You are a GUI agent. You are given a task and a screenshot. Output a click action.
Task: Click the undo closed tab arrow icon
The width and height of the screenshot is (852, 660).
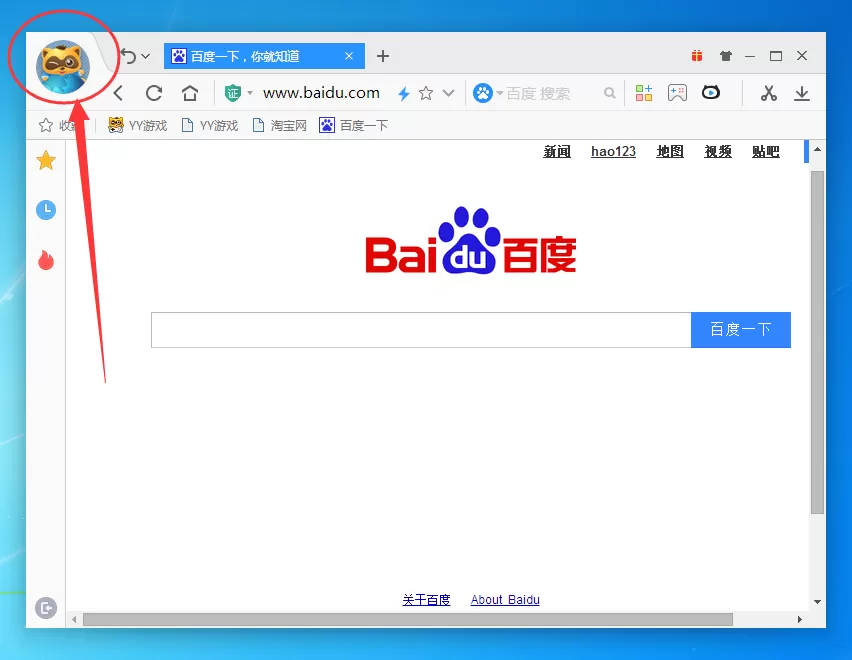tap(129, 56)
